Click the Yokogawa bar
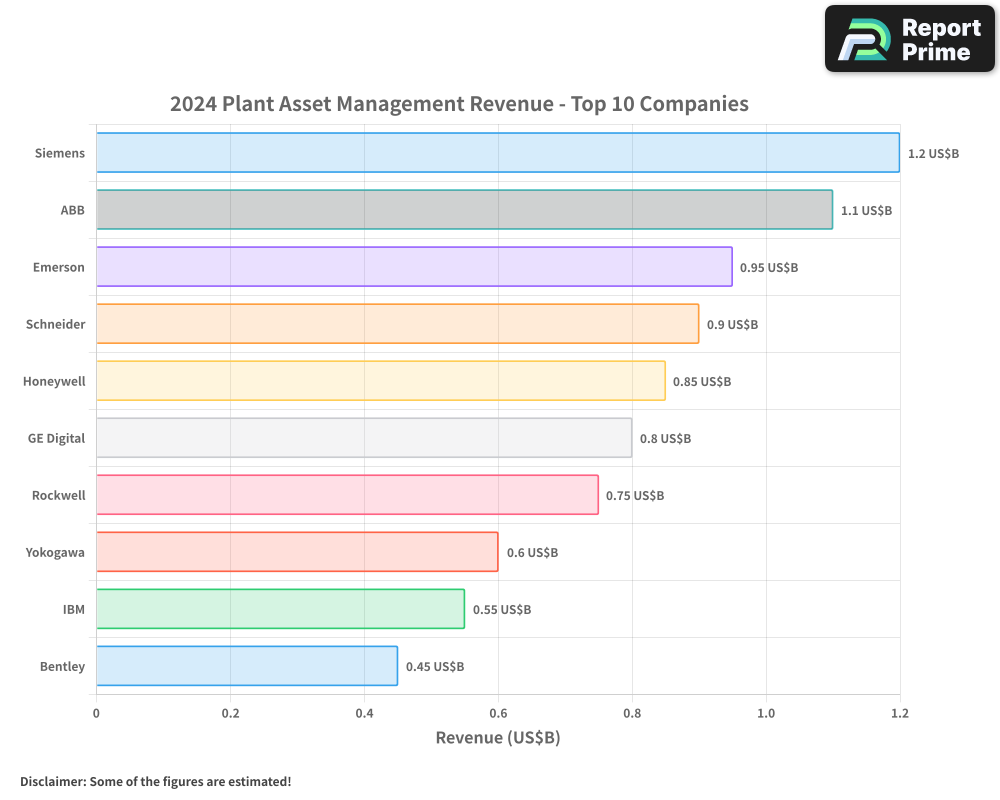The width and height of the screenshot is (1000, 800). tap(296, 552)
